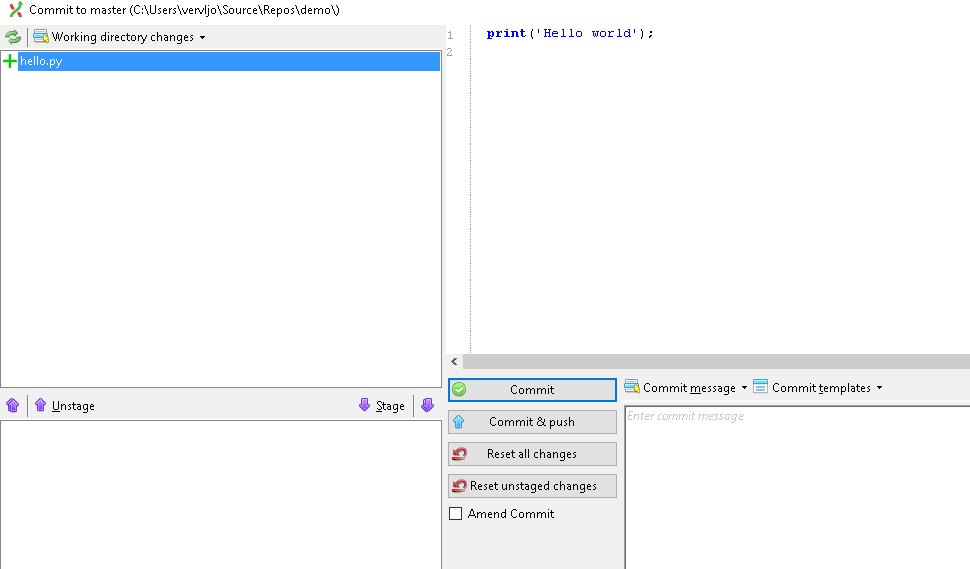Select hello.py in the unstaged list

tap(229, 61)
